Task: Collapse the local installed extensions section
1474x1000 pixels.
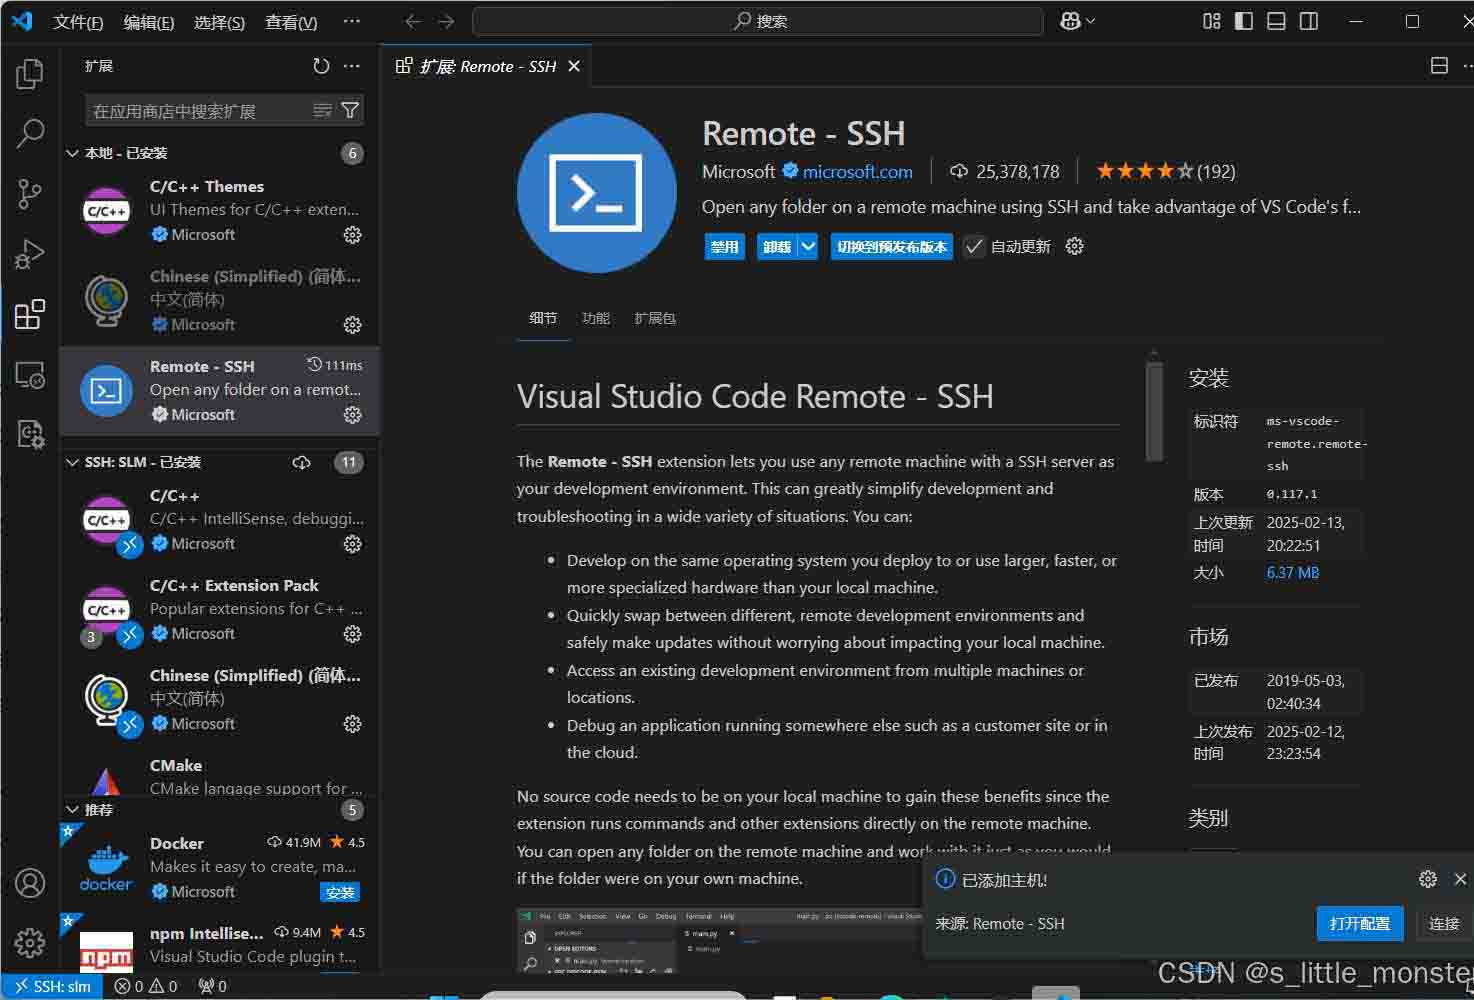Action: (x=72, y=153)
